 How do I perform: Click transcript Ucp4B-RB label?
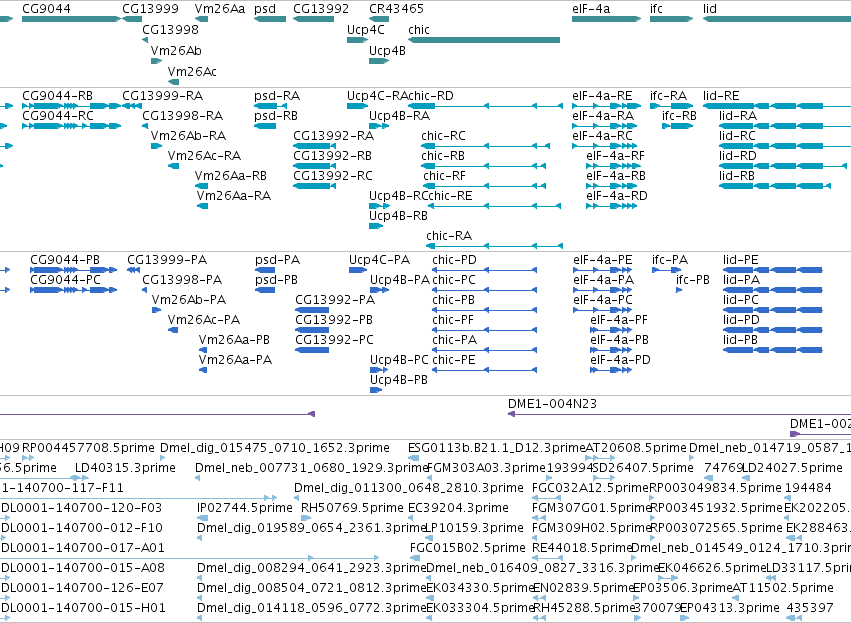click(398, 216)
